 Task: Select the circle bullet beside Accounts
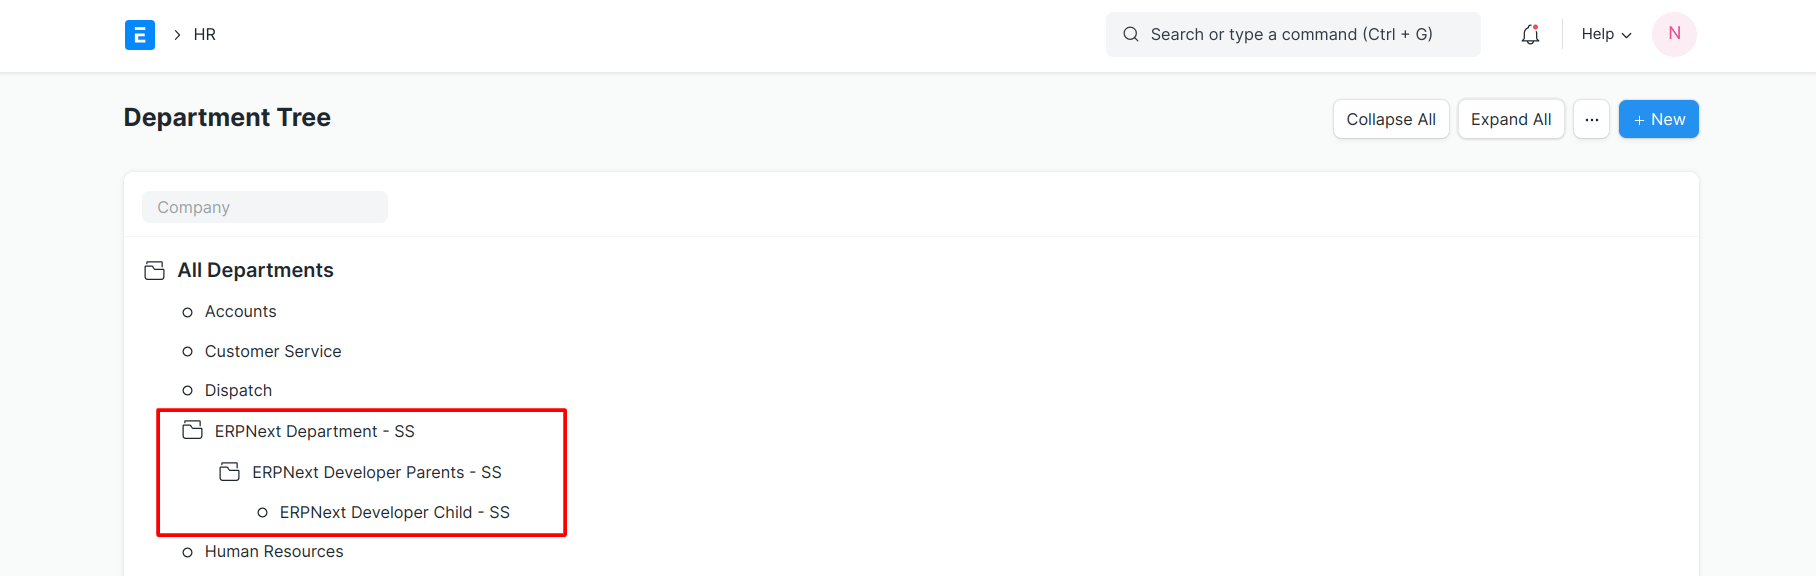click(187, 313)
